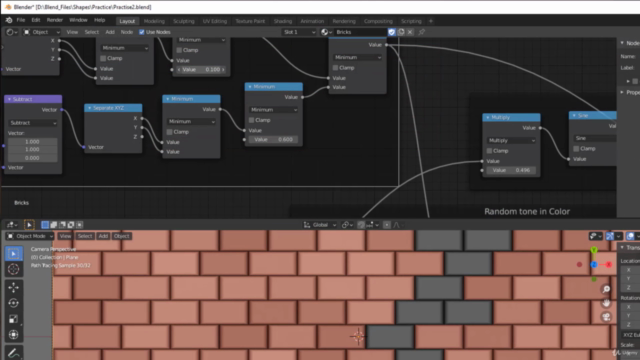
Task: Open the transform pivot point icon menu
Action: [x=347, y=225]
